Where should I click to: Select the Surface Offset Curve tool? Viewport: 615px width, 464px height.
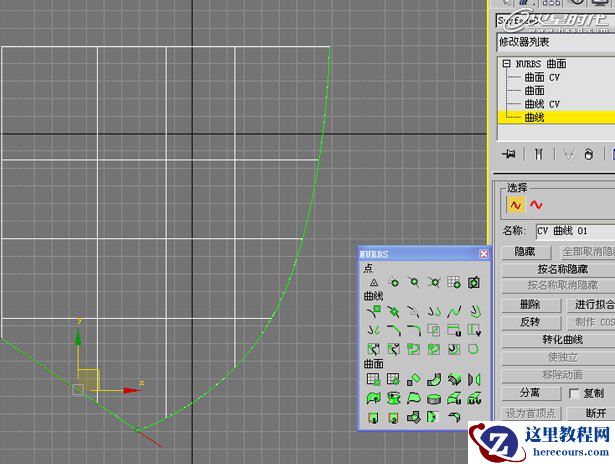pyautogui.click(x=453, y=349)
